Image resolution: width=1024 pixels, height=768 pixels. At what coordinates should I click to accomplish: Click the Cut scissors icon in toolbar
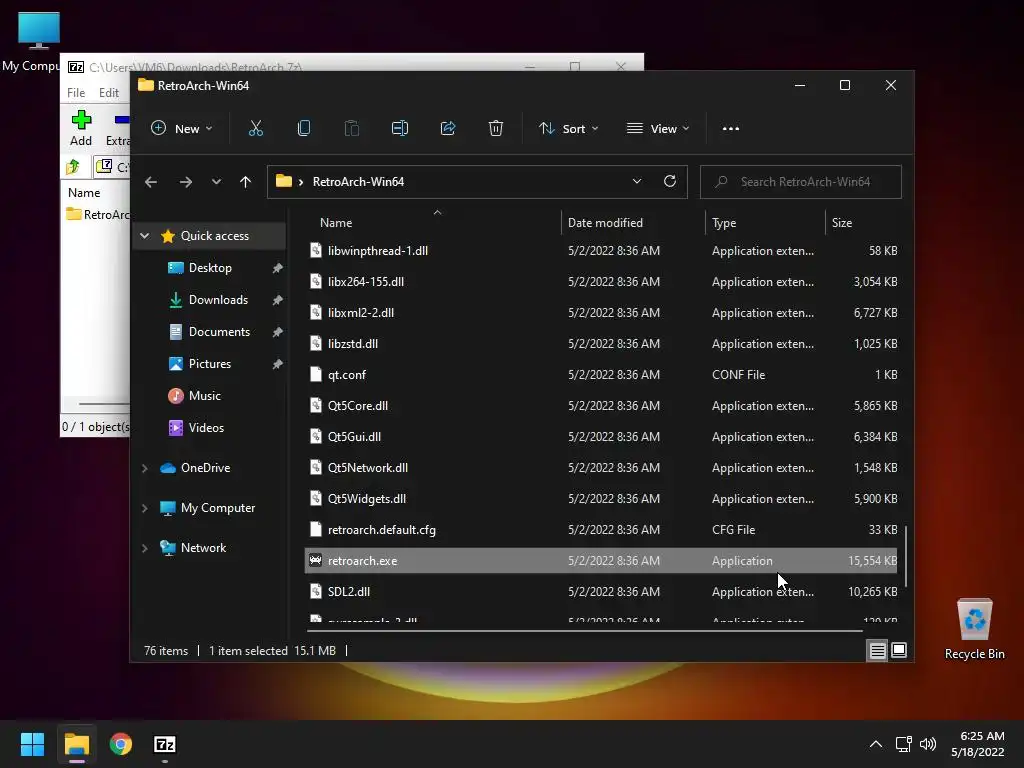tap(255, 129)
